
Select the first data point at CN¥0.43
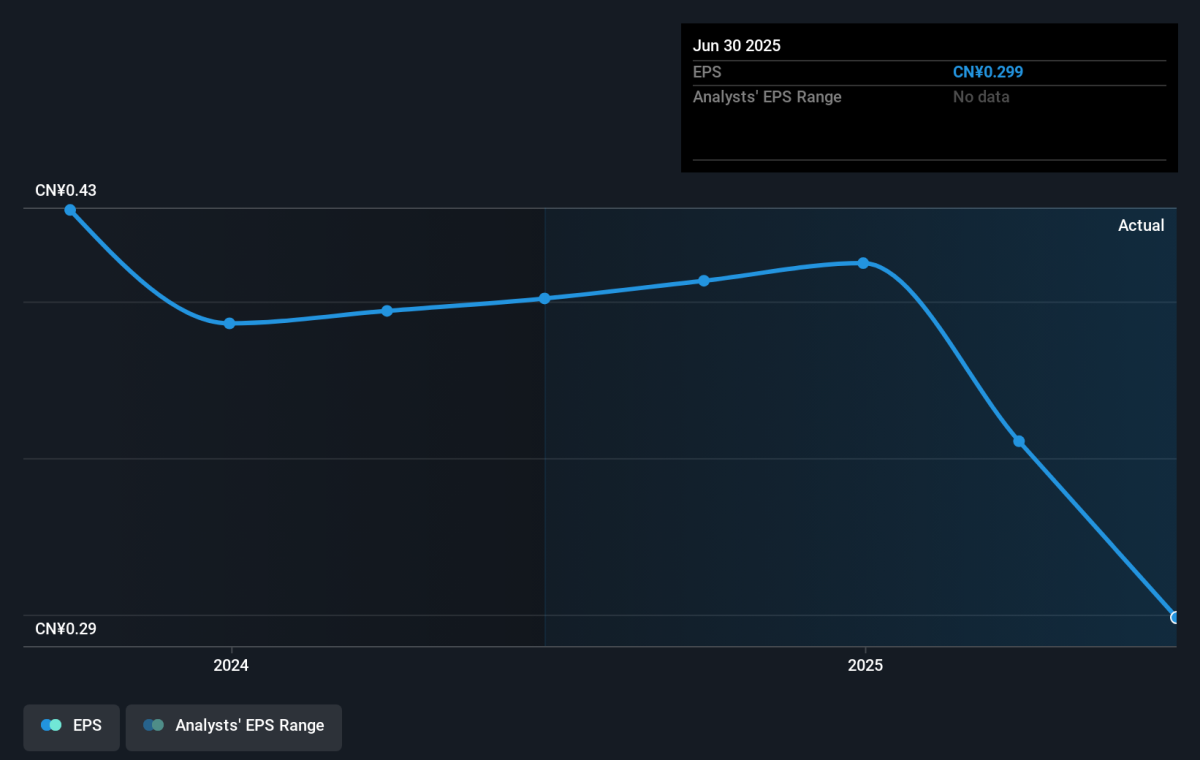tap(70, 210)
